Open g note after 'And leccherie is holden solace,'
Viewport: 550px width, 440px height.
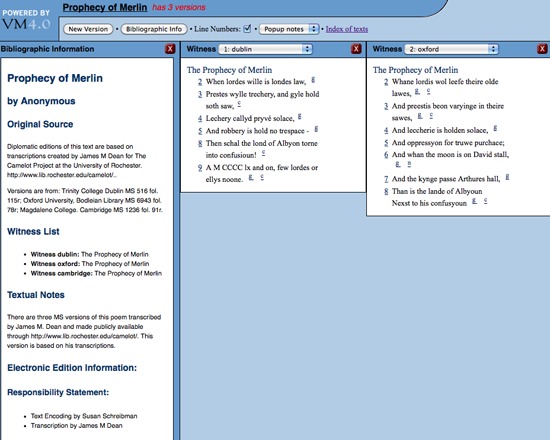click(x=495, y=128)
